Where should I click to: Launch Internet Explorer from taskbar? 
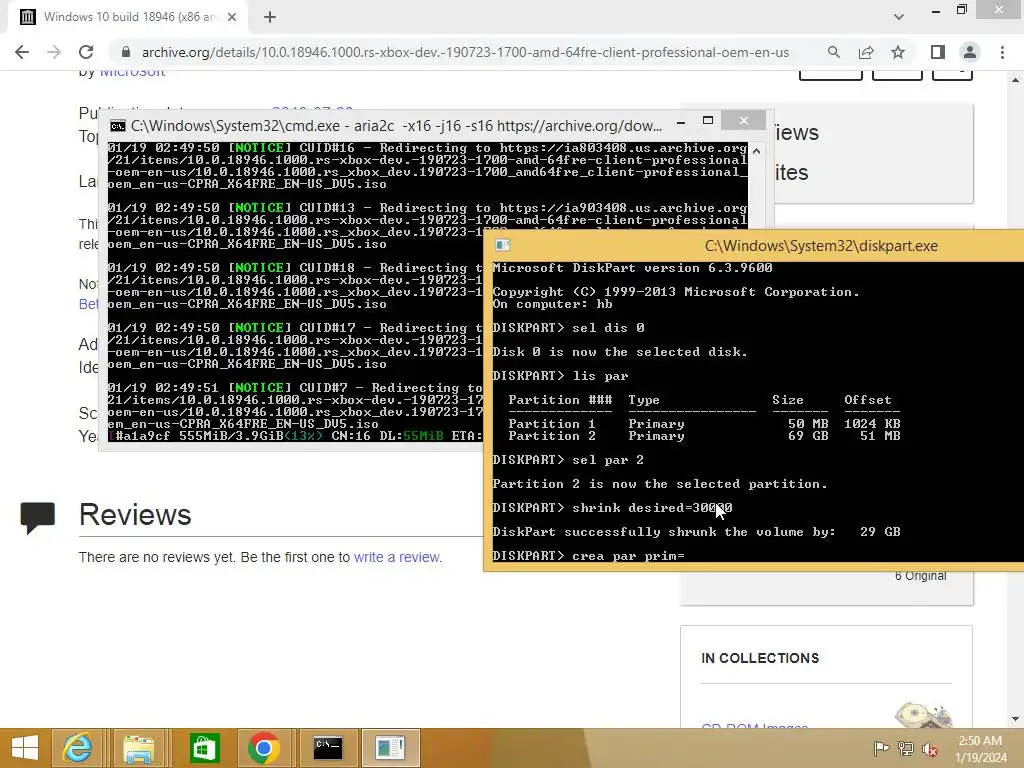coord(77,748)
